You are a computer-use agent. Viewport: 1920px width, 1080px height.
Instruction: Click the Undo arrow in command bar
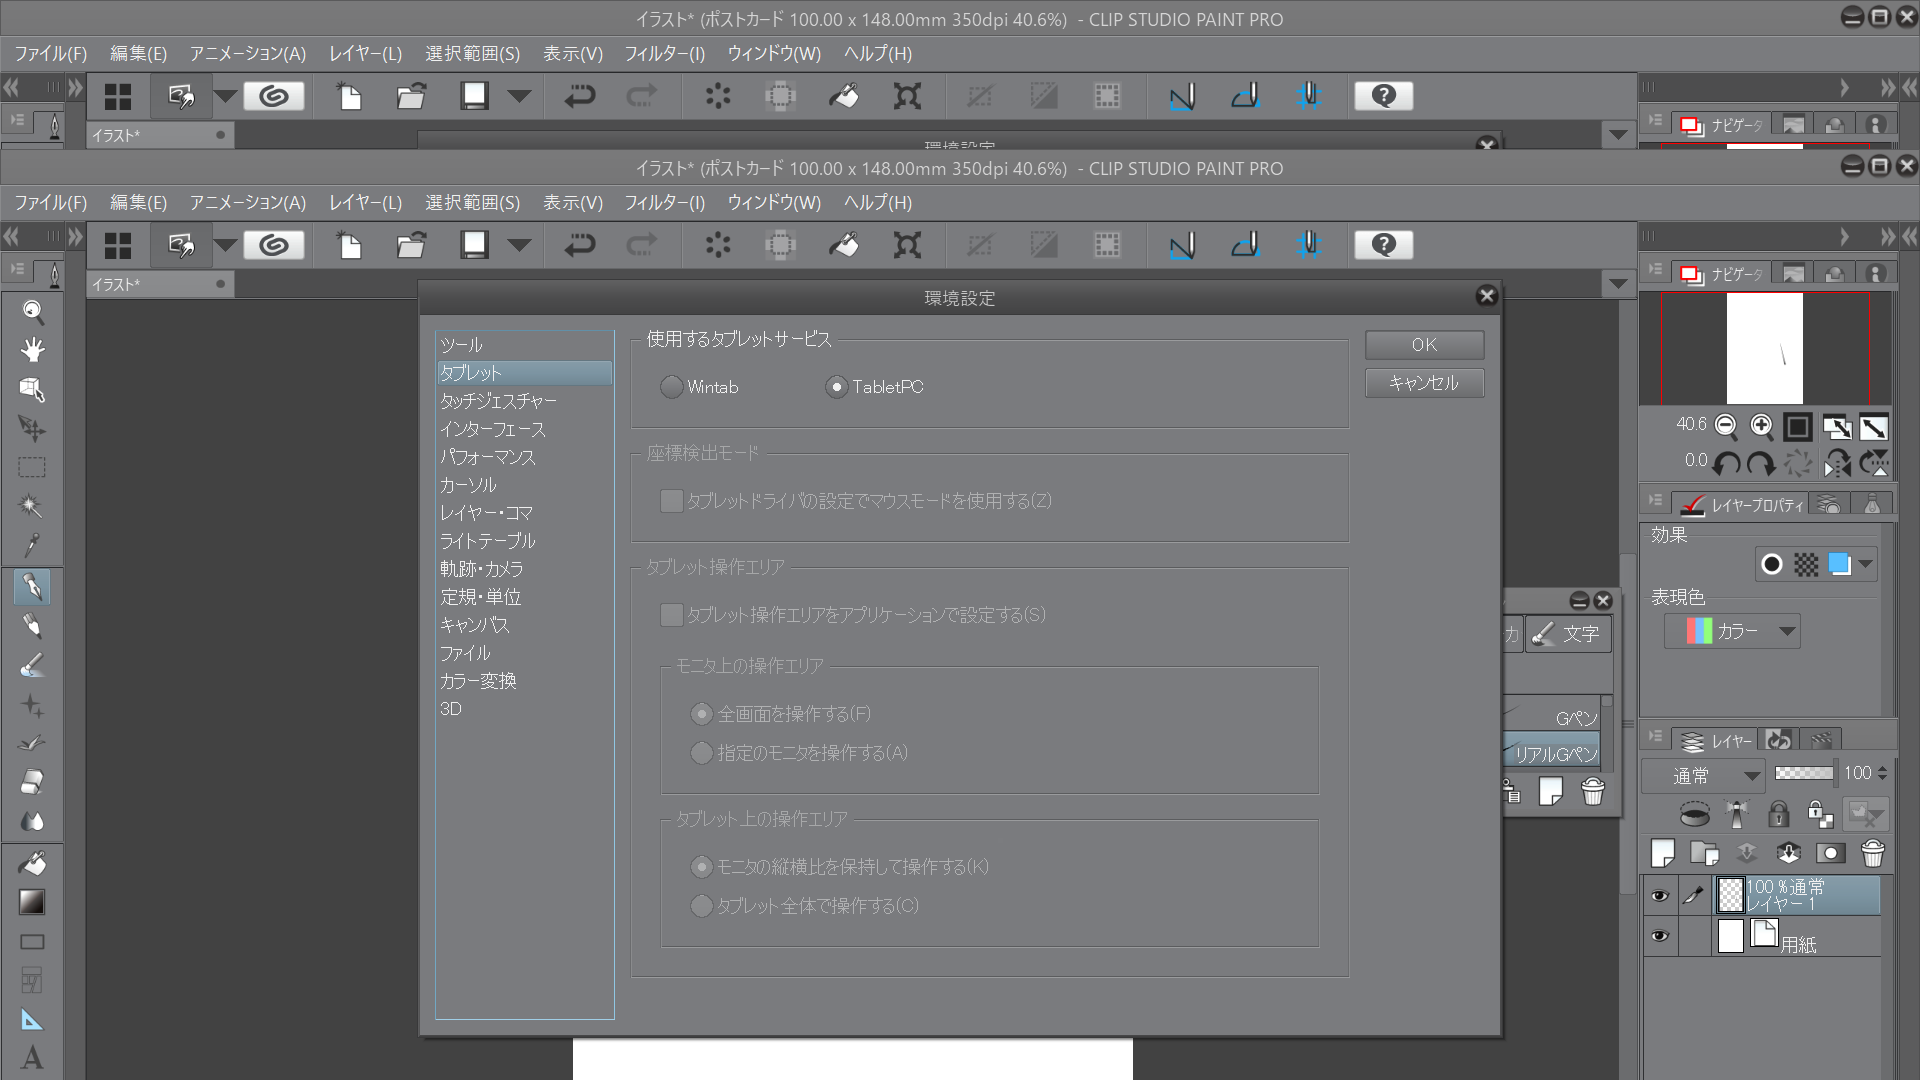(579, 245)
